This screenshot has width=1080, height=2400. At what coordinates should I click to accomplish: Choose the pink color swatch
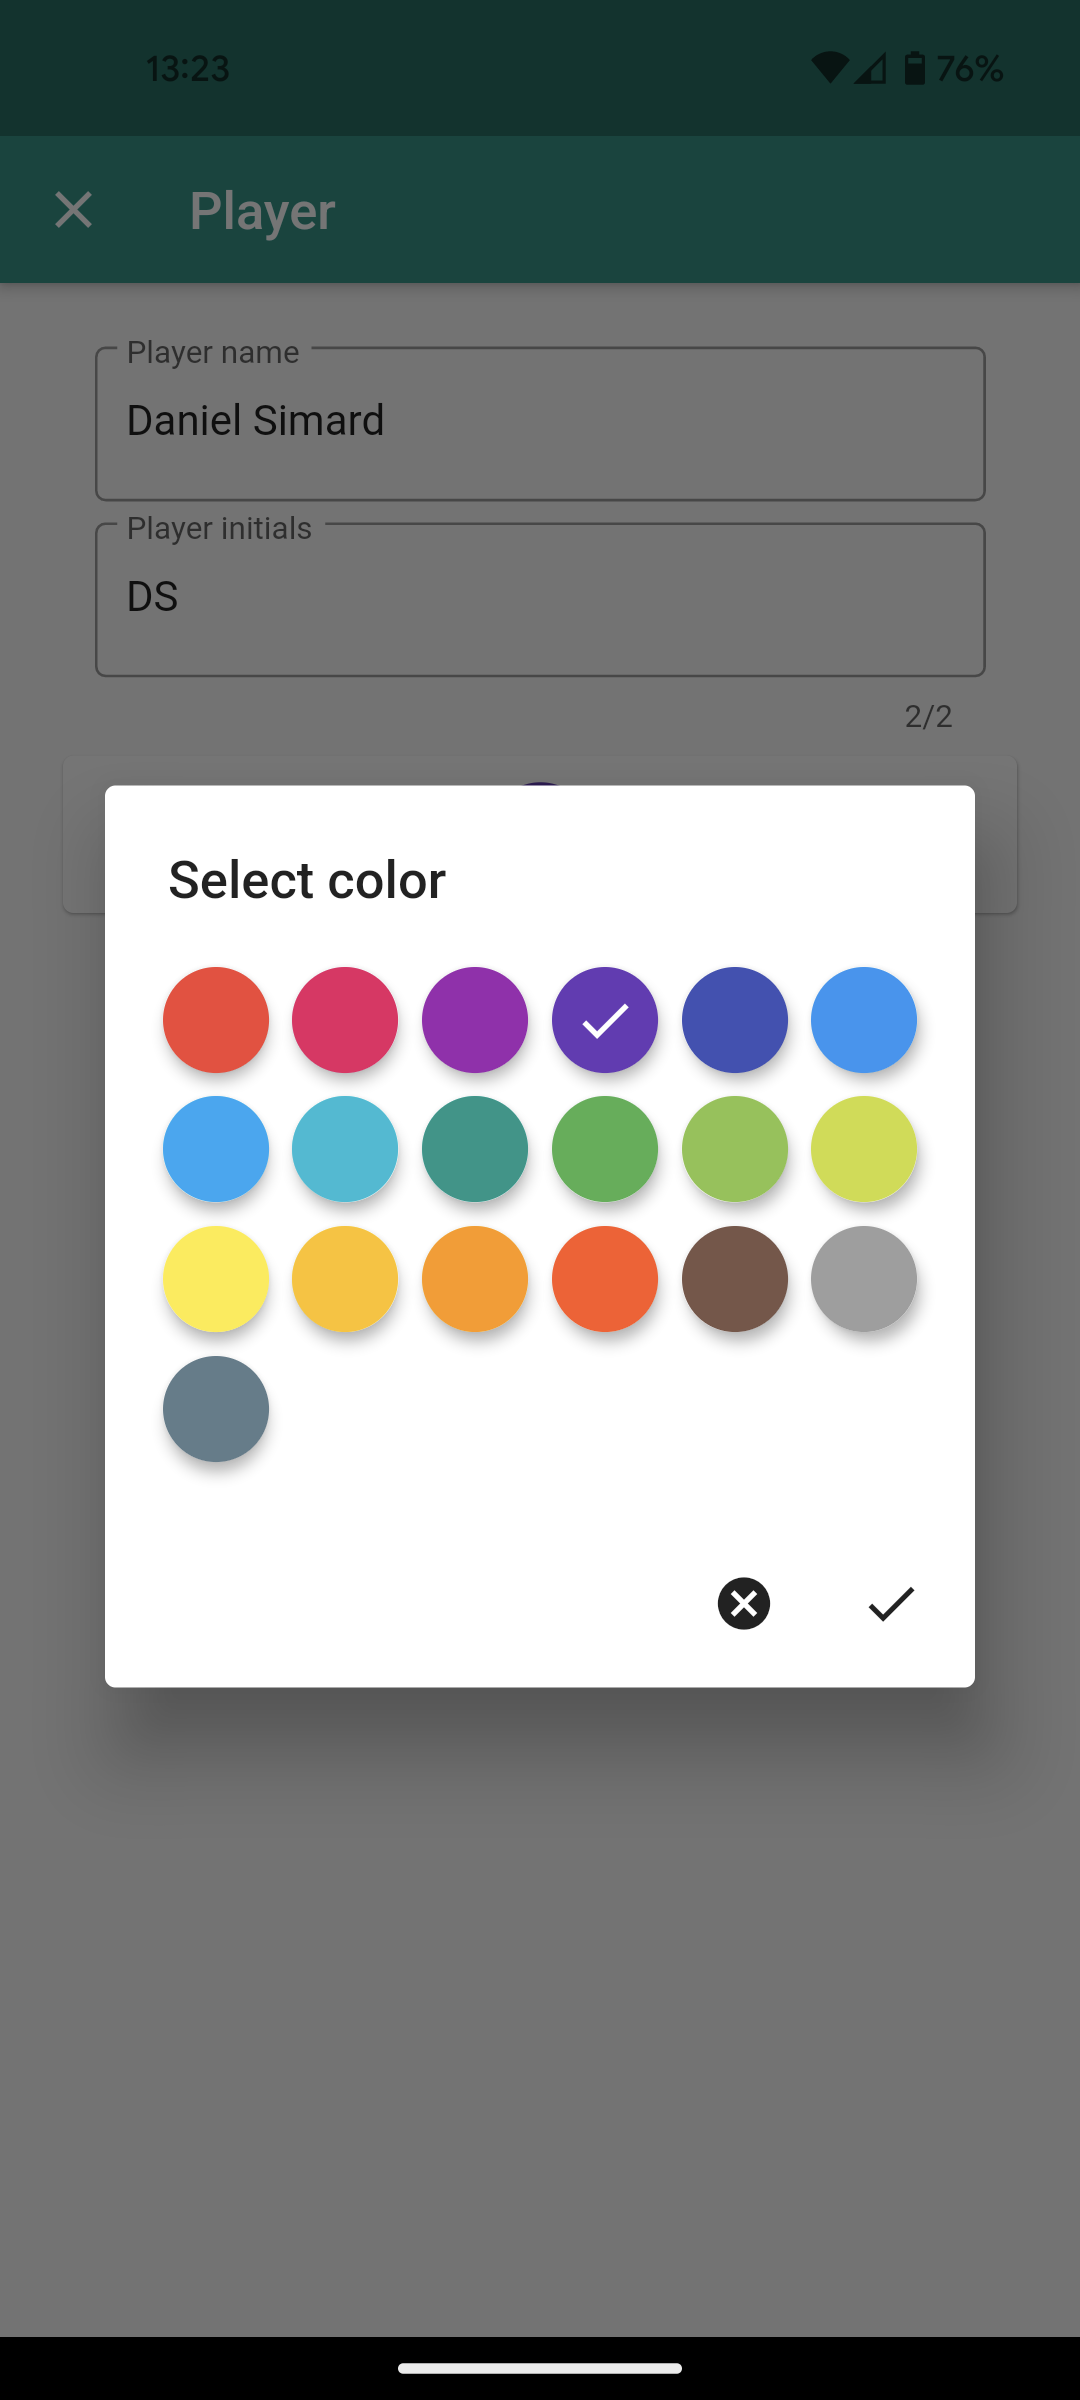pyautogui.click(x=345, y=1020)
